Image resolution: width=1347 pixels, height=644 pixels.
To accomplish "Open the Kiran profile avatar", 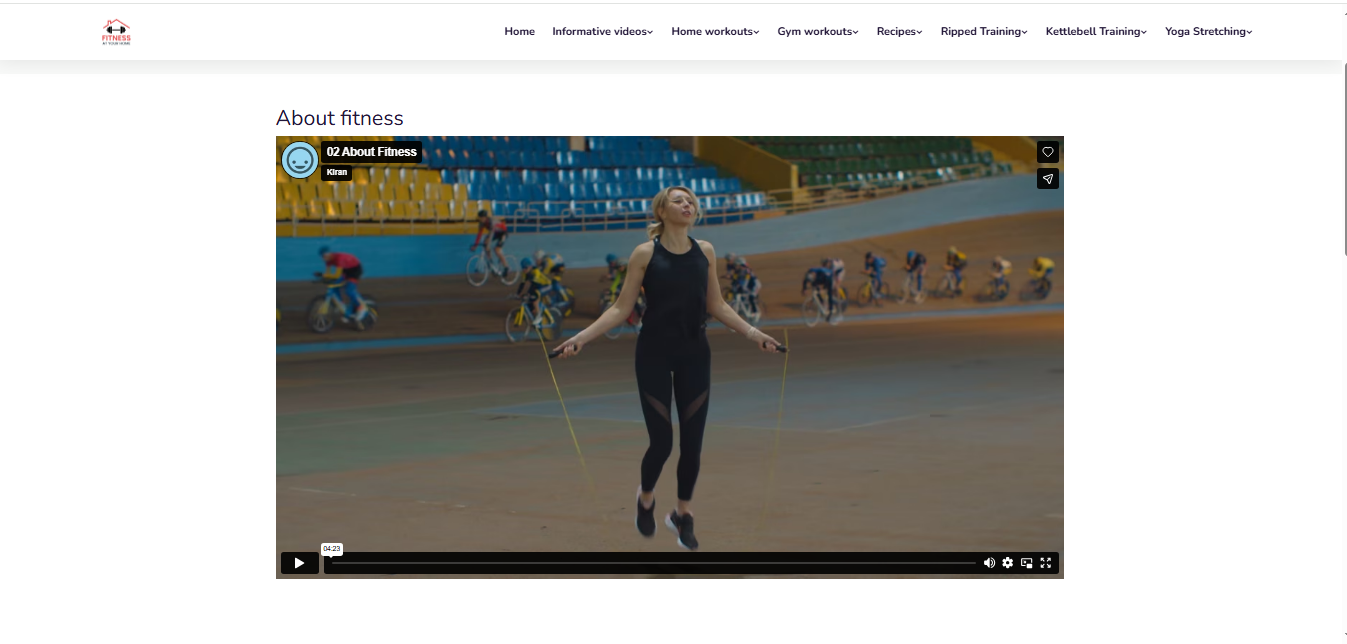I will [x=299, y=160].
